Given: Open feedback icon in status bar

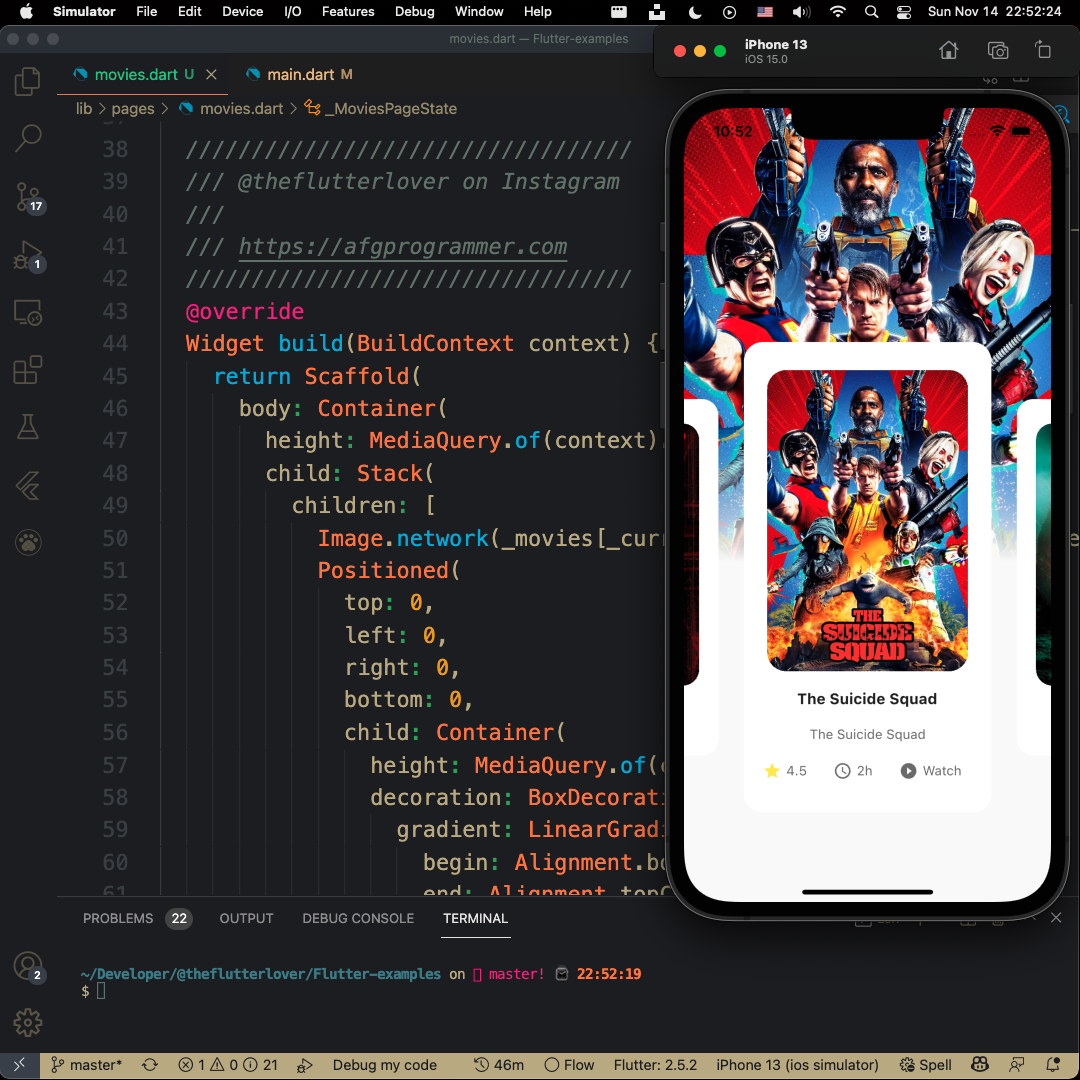Looking at the screenshot, I should point(1016,1065).
